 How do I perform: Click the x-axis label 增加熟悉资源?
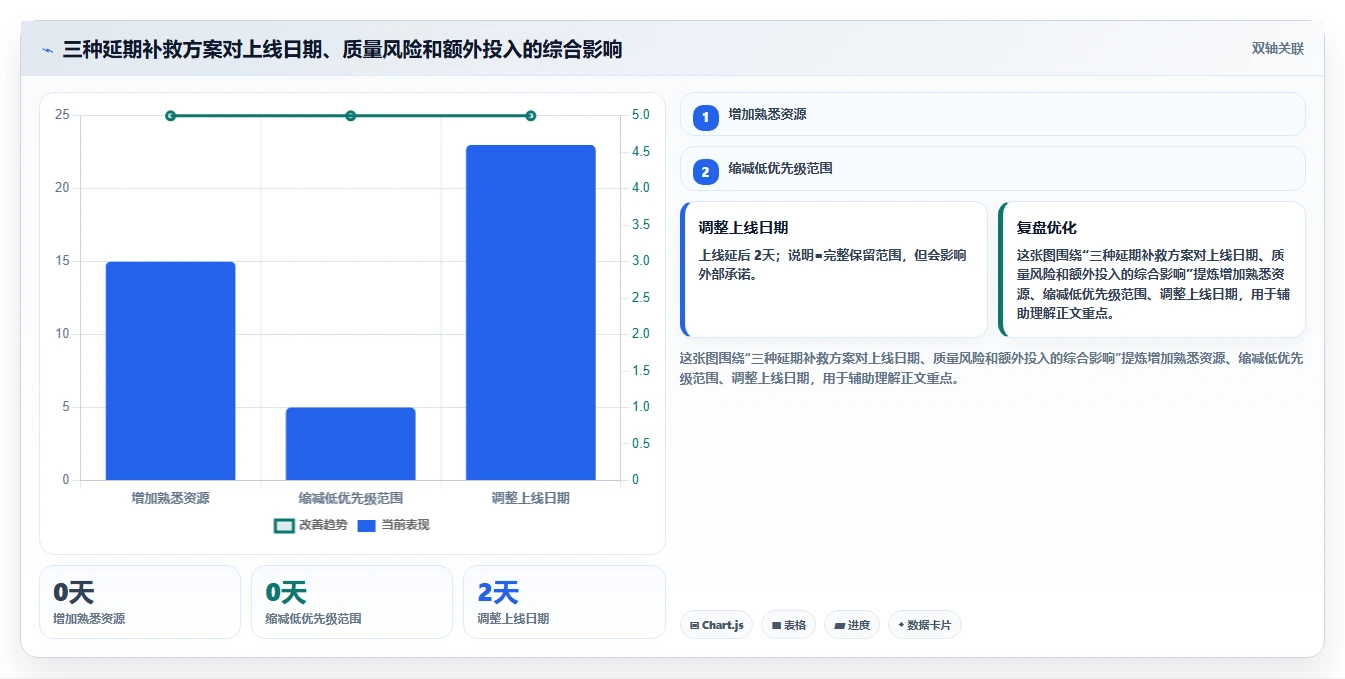[x=170, y=497]
